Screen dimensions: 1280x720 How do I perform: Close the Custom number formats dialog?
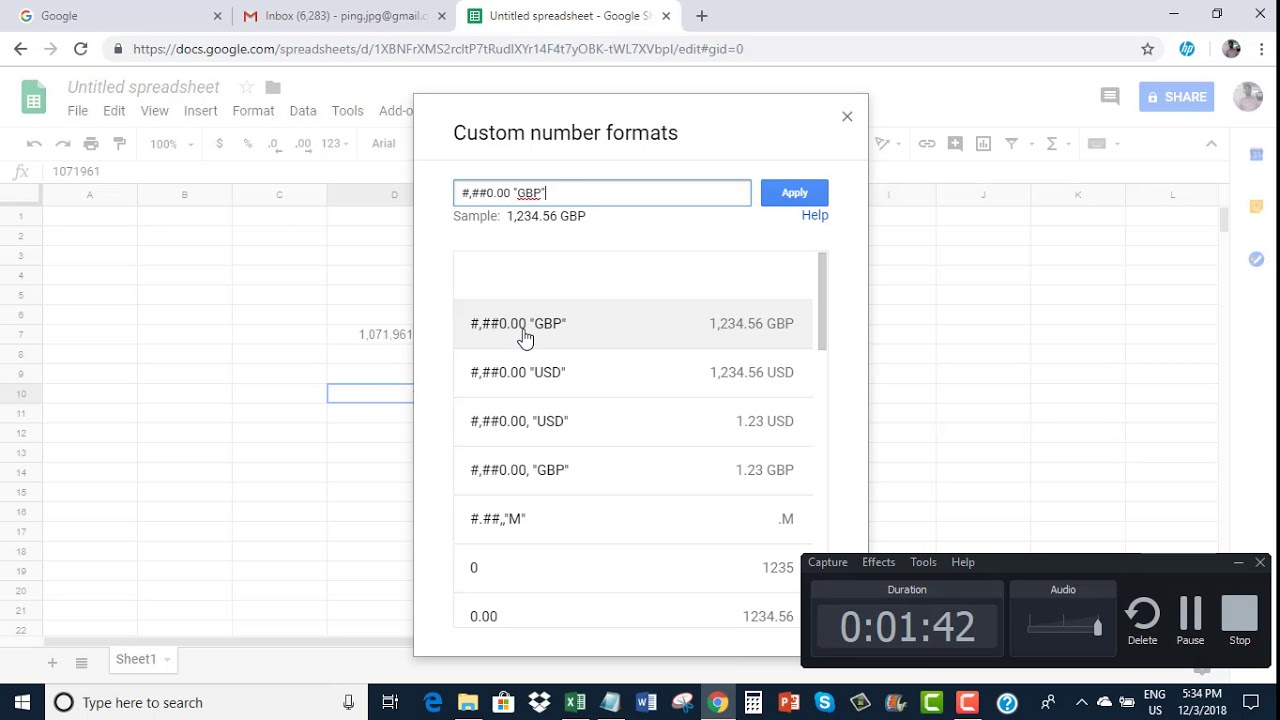tap(847, 117)
